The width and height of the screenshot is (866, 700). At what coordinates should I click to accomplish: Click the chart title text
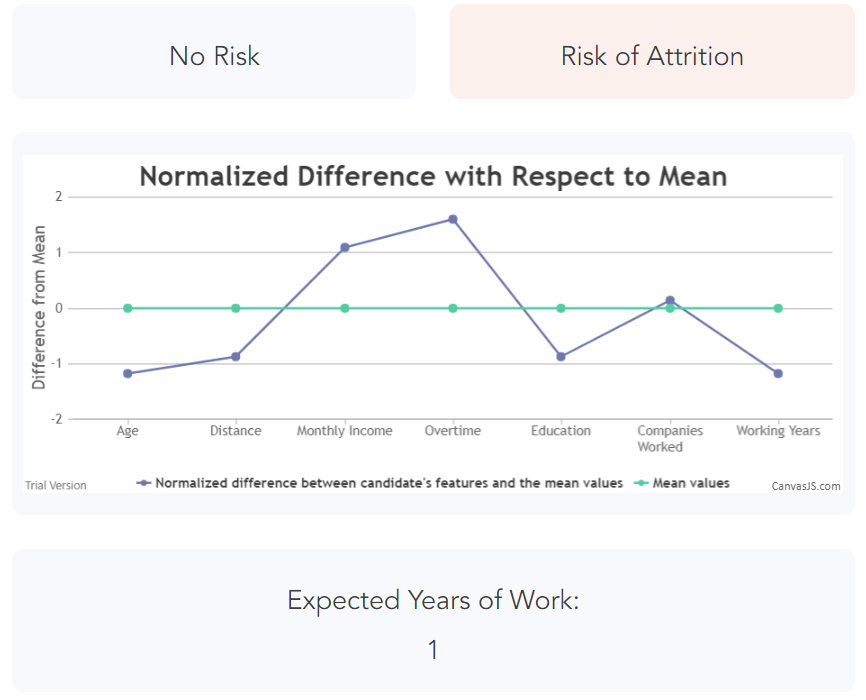pyautogui.click(x=432, y=177)
